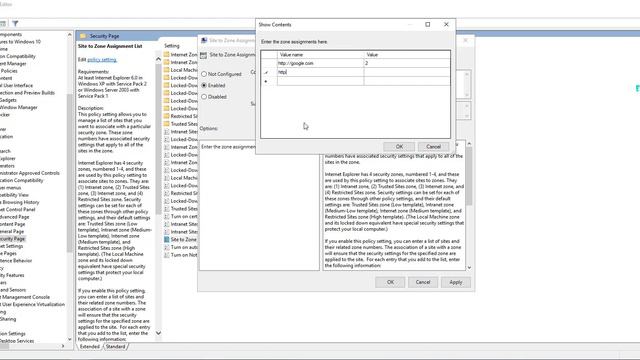Click the value name cell containing http
The height and width of the screenshot is (360, 640).
point(320,72)
